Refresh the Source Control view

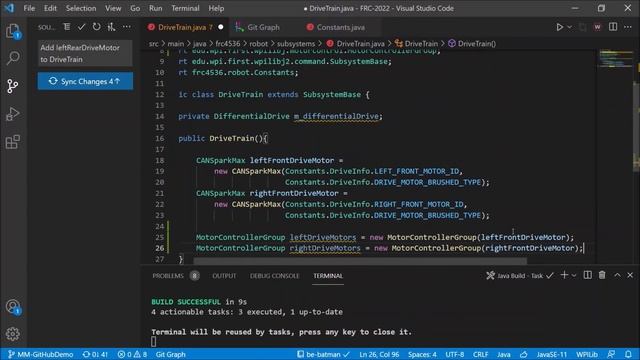point(96,27)
